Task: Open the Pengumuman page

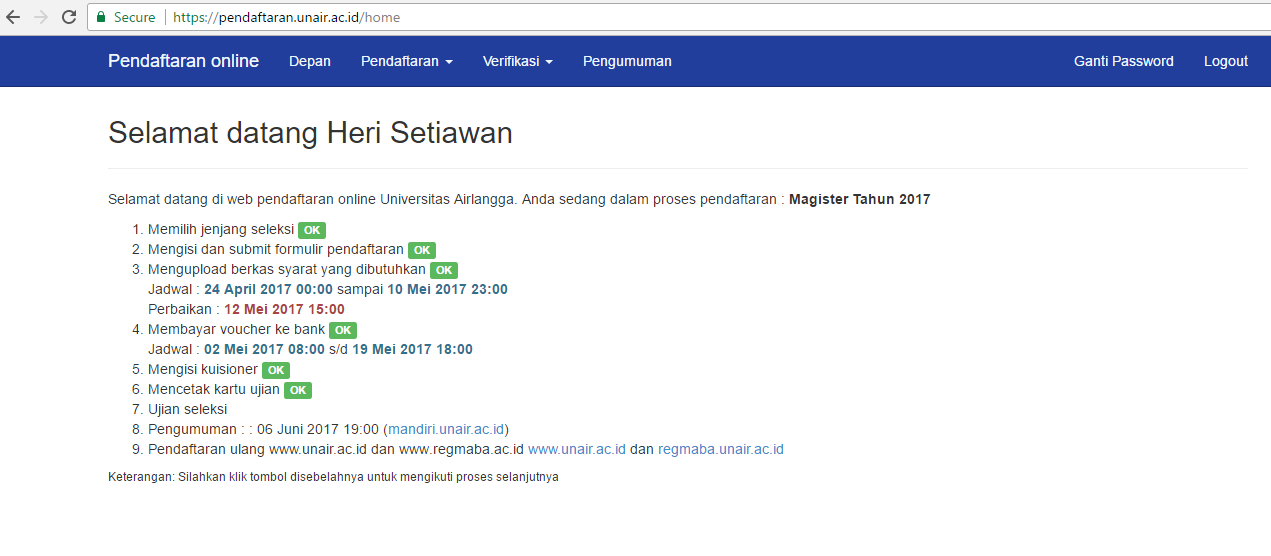Action: (x=627, y=61)
